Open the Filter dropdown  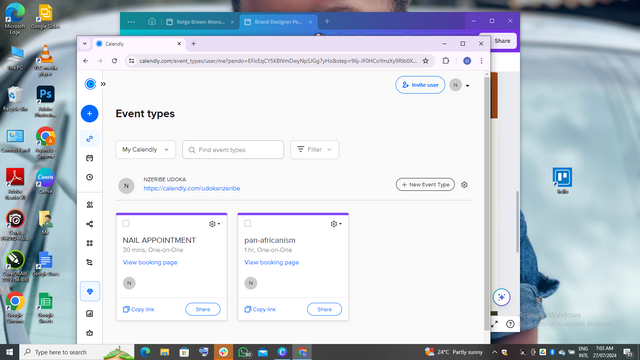[x=315, y=150]
